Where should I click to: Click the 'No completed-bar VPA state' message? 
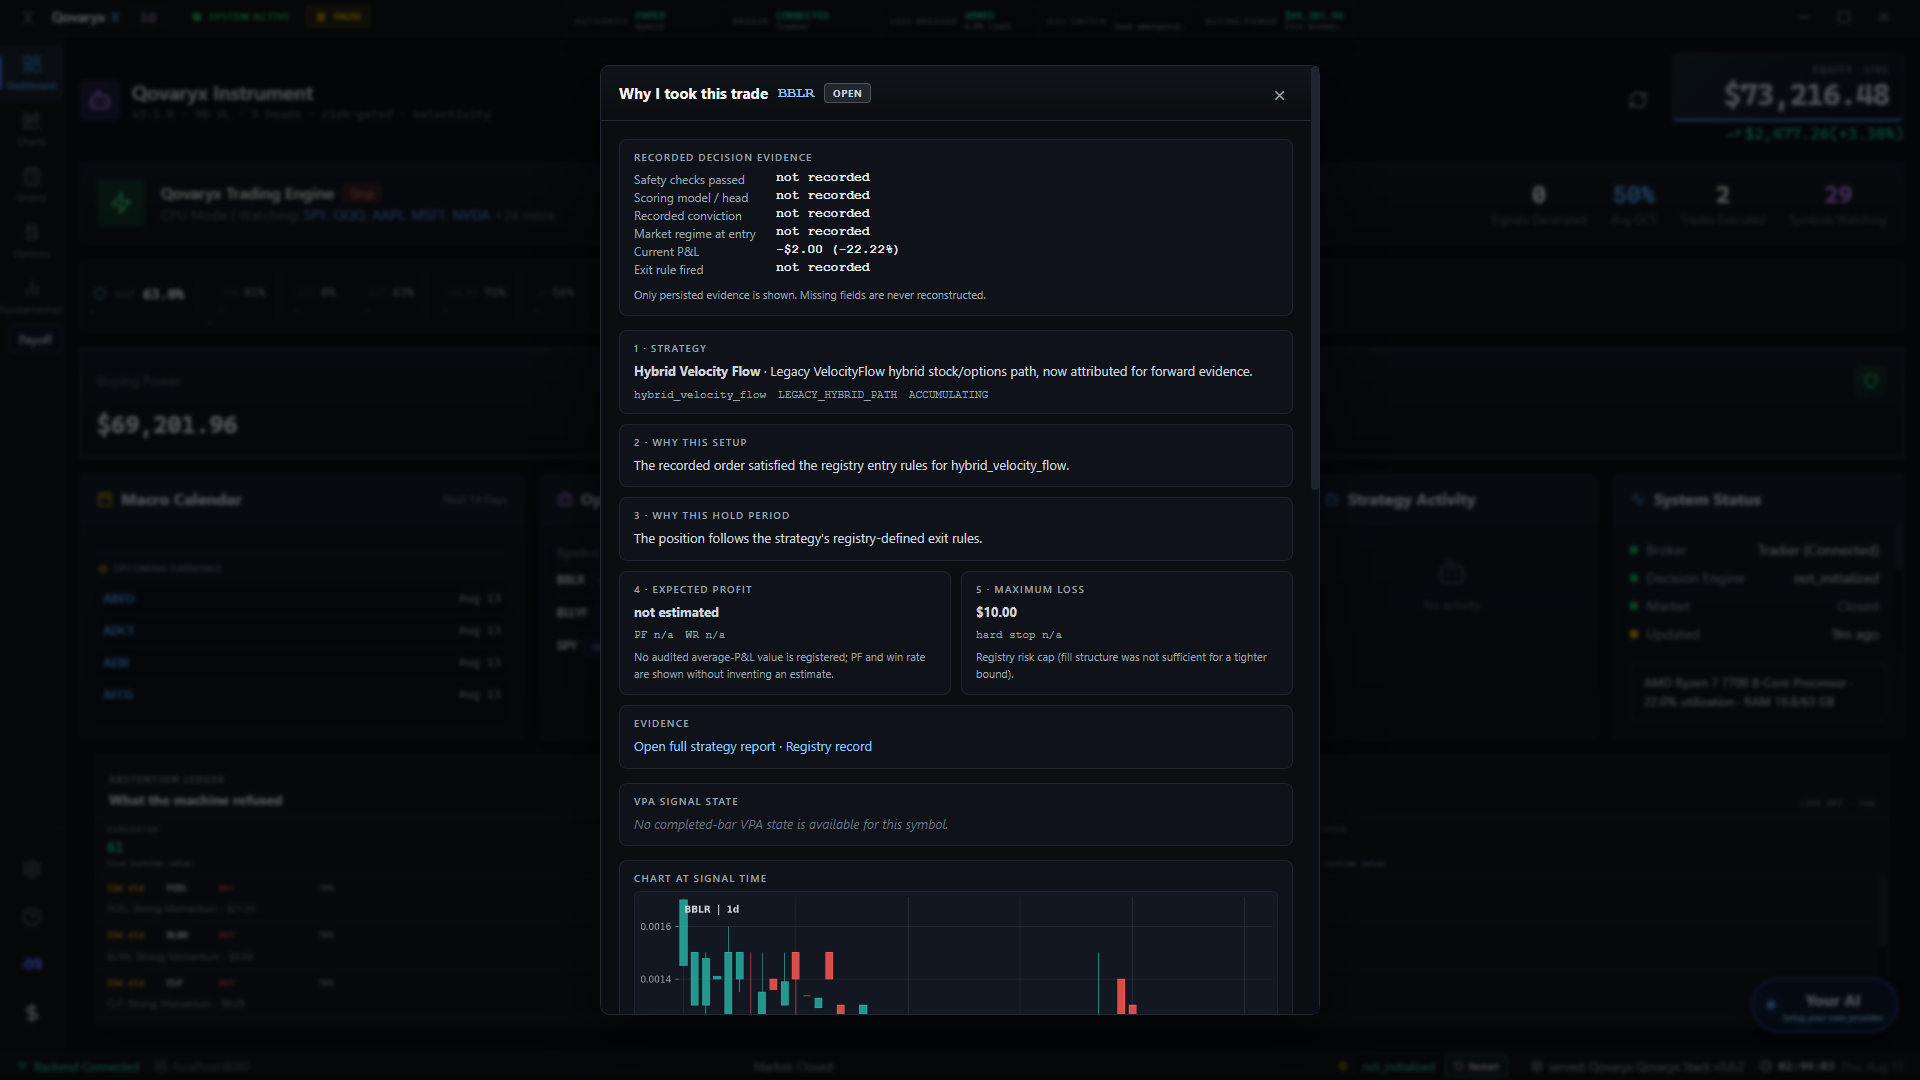791,825
